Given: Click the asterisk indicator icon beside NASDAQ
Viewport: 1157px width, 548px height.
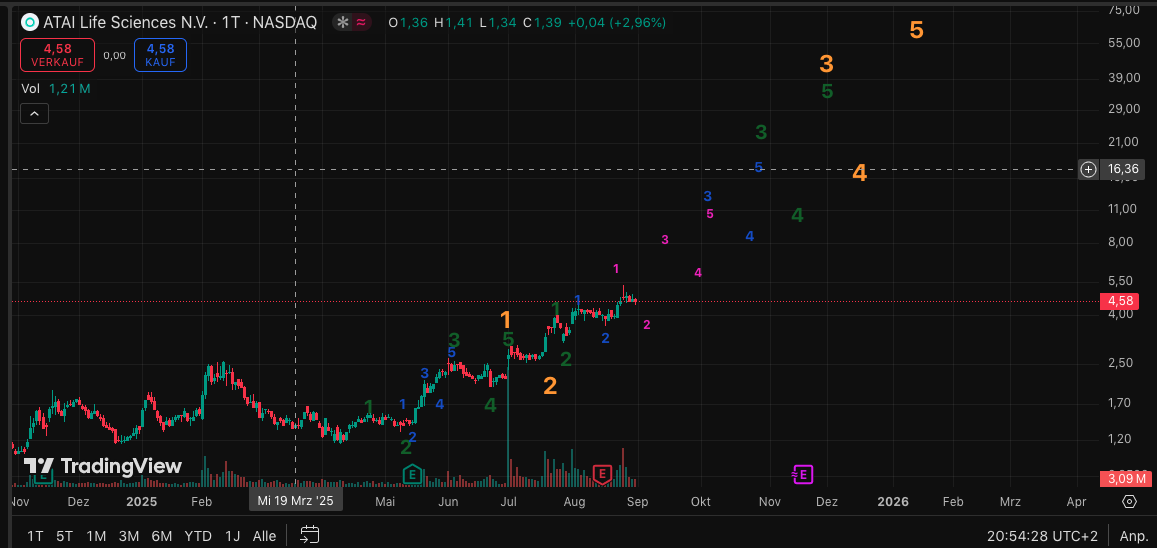Looking at the screenshot, I should pos(343,22).
